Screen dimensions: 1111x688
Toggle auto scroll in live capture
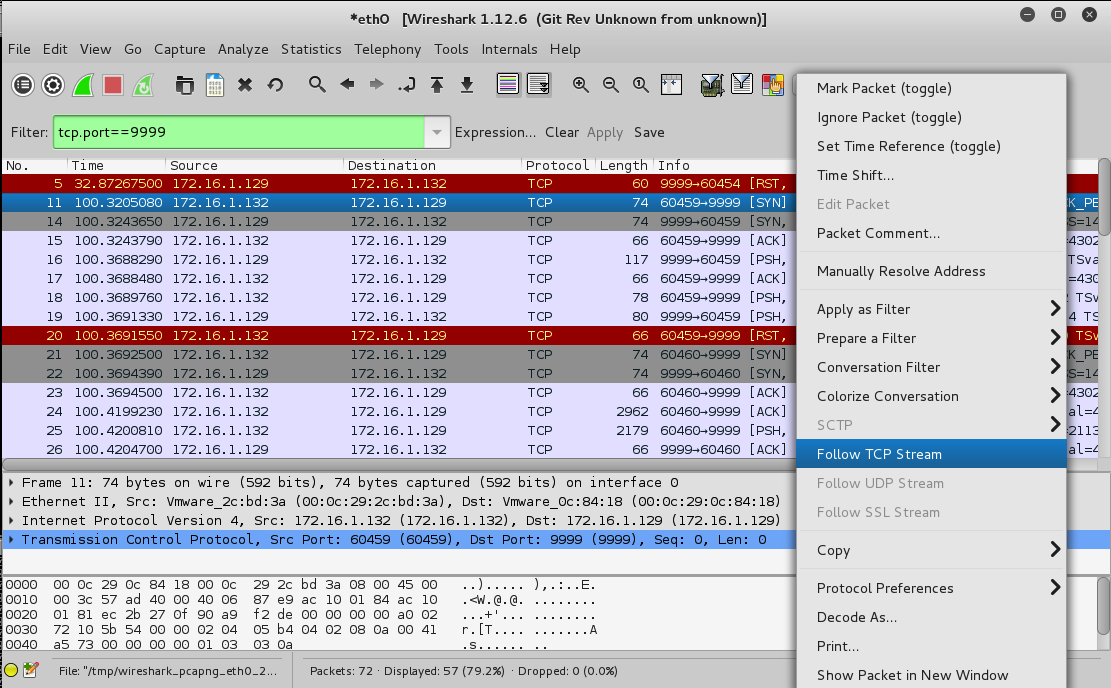tap(538, 85)
